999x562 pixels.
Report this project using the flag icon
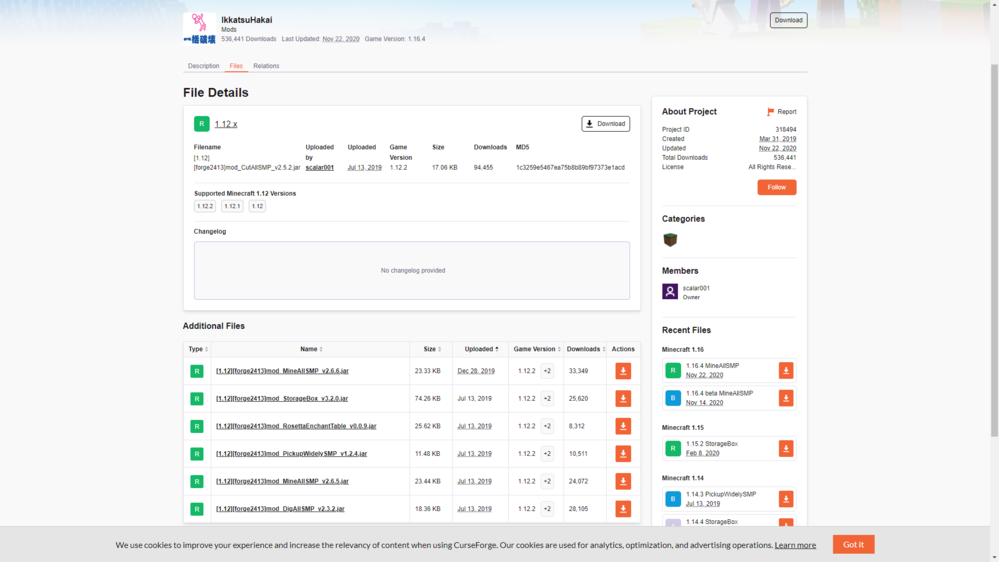(x=781, y=112)
